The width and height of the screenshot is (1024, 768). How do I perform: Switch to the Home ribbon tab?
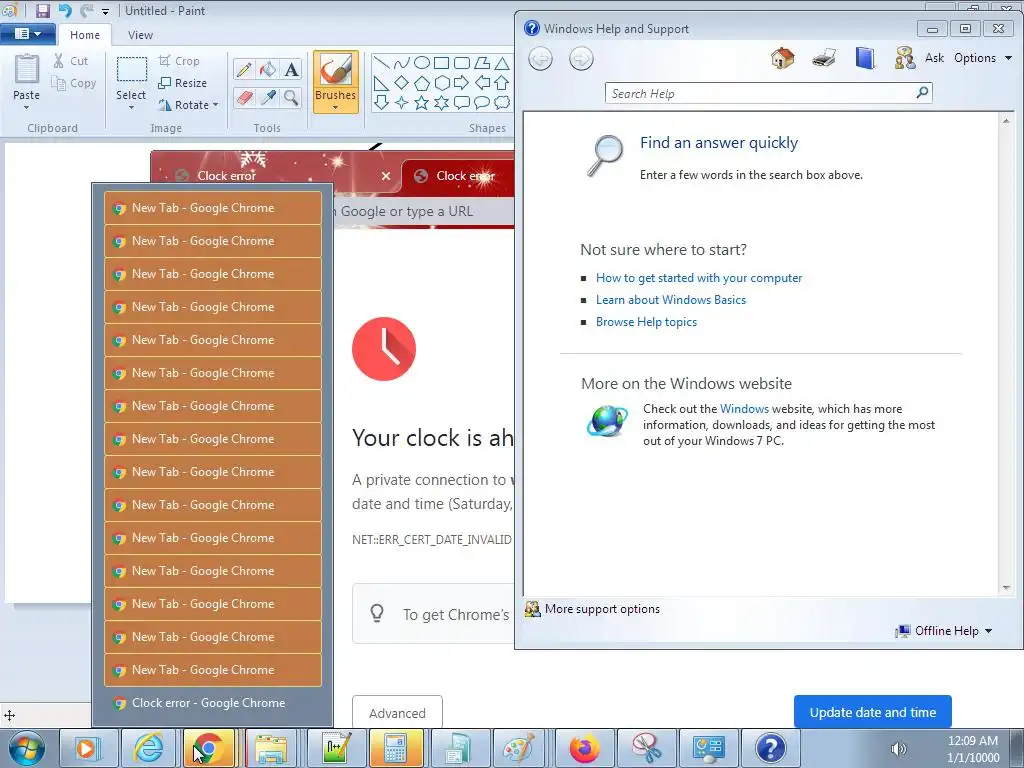pyautogui.click(x=85, y=35)
